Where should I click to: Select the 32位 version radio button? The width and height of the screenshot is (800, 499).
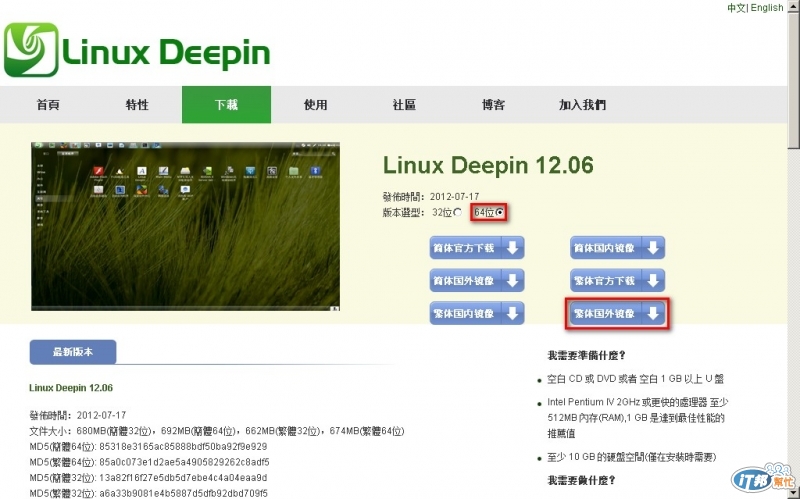click(x=458, y=212)
